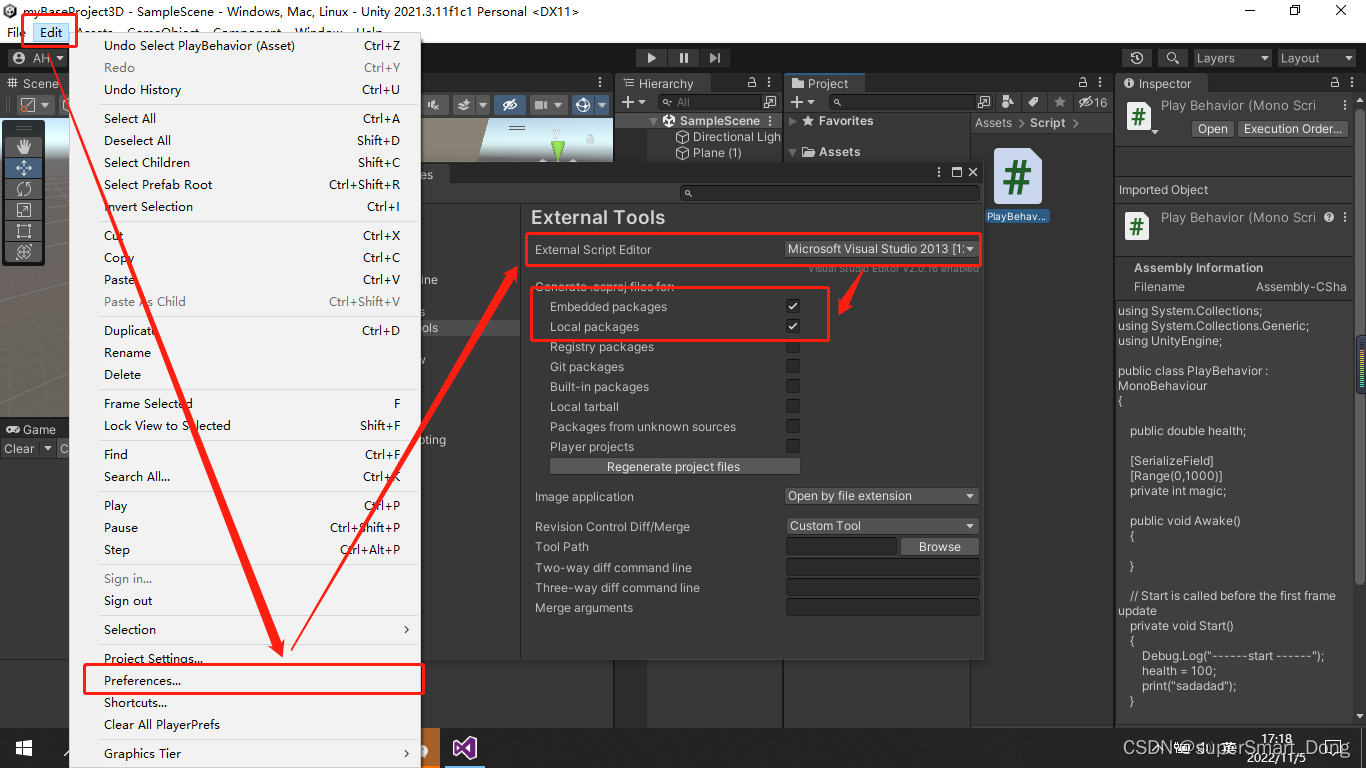Screen dimensions: 1366x768
Task: Open the Project search window icon
Action: click(x=984, y=102)
